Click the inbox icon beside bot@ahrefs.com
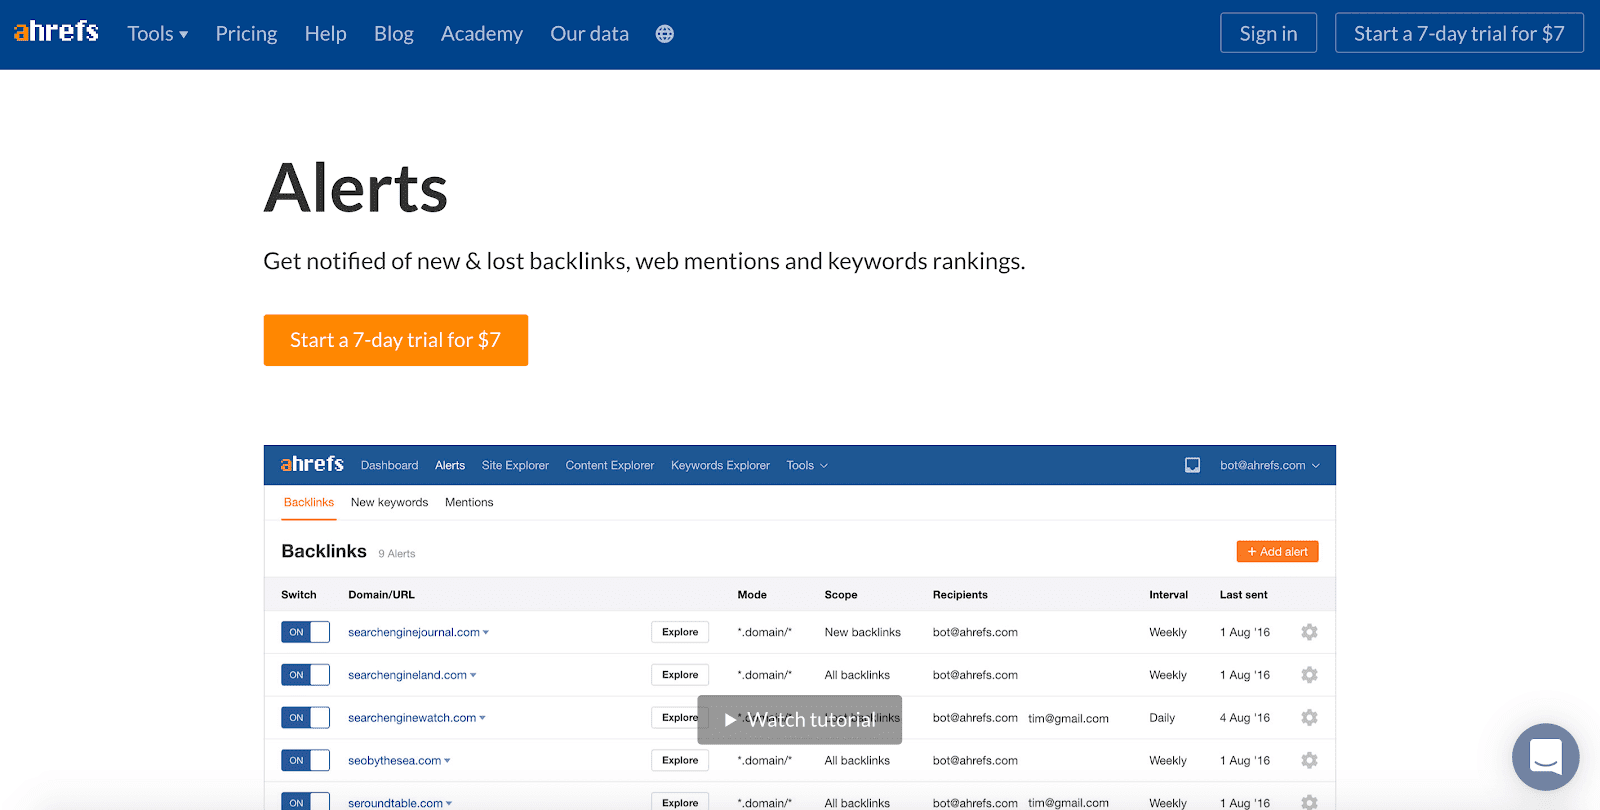The width and height of the screenshot is (1600, 810). [1192, 465]
